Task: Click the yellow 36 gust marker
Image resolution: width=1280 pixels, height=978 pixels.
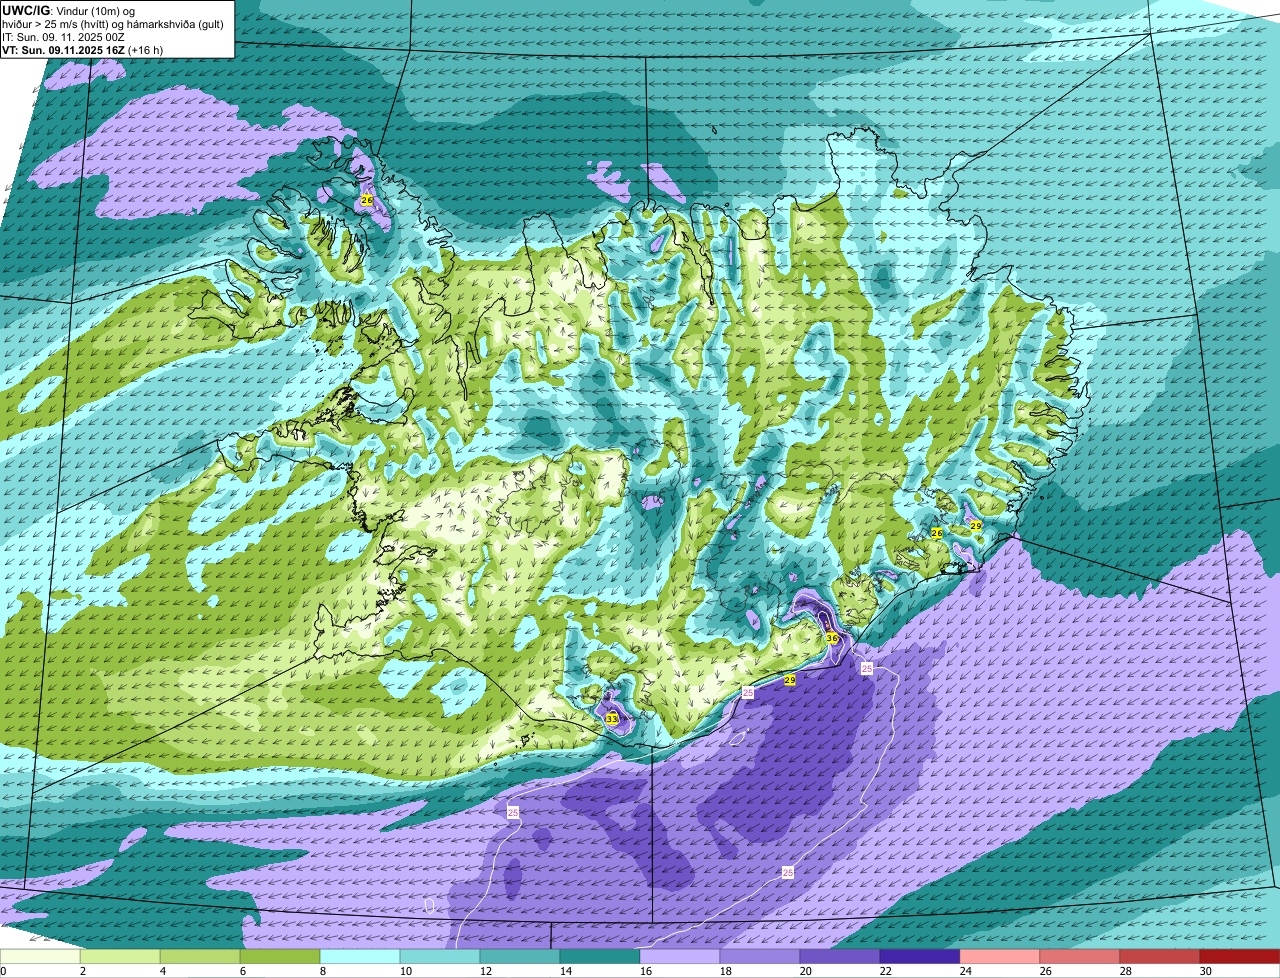Action: point(832,638)
